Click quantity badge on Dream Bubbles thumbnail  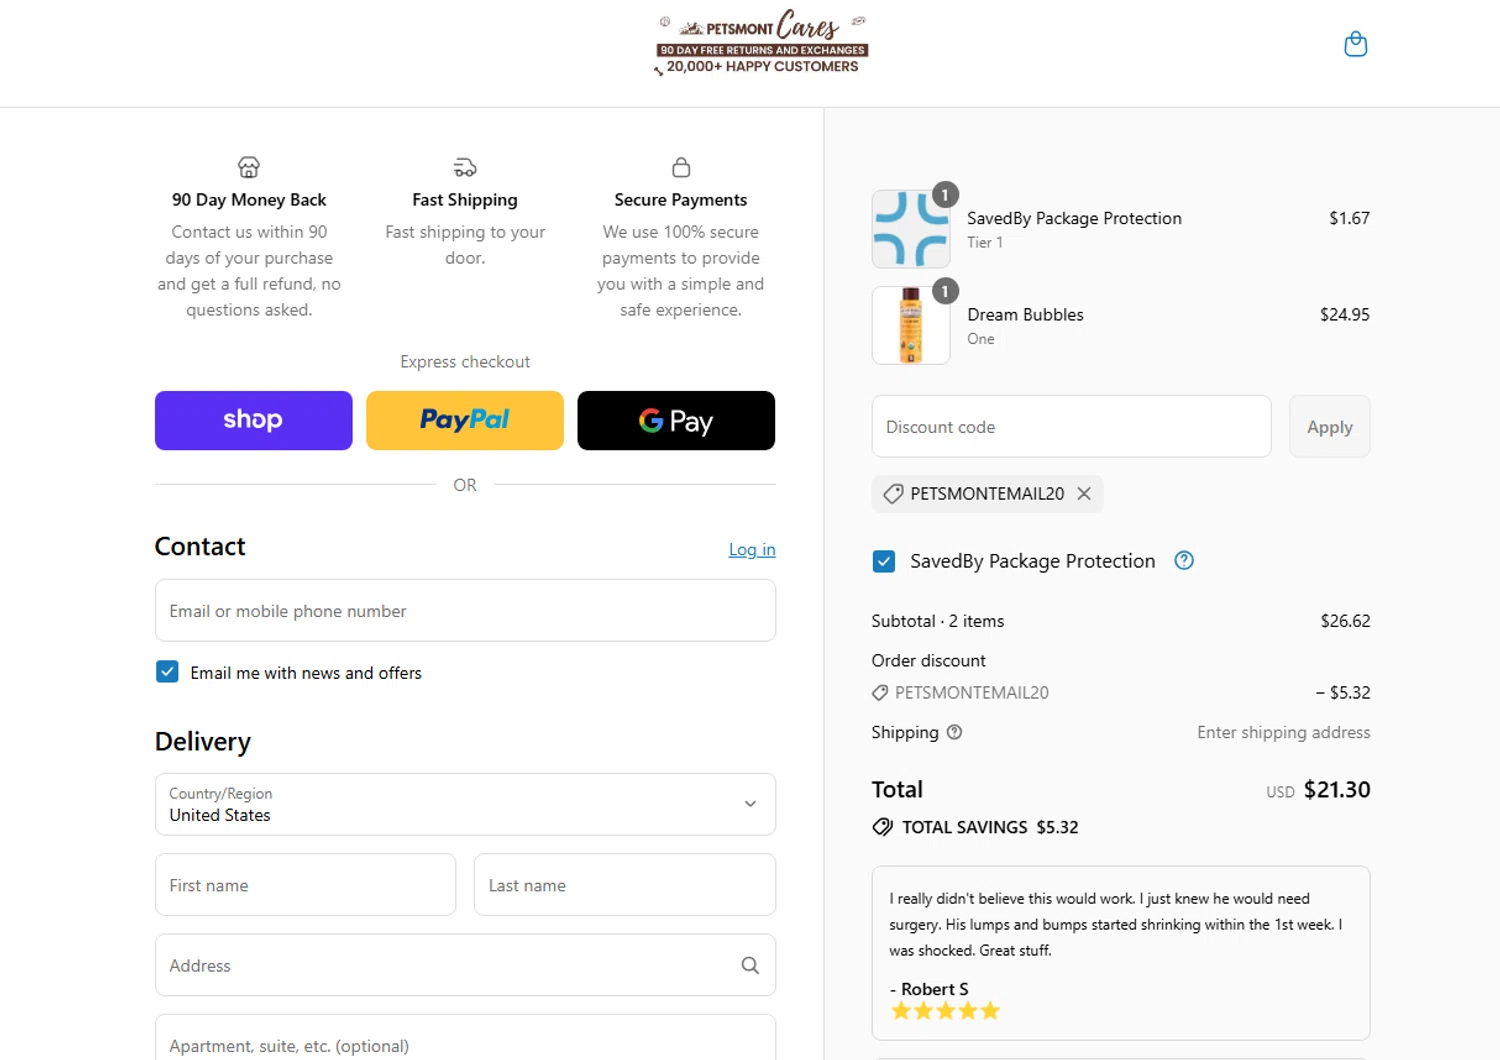pos(945,291)
